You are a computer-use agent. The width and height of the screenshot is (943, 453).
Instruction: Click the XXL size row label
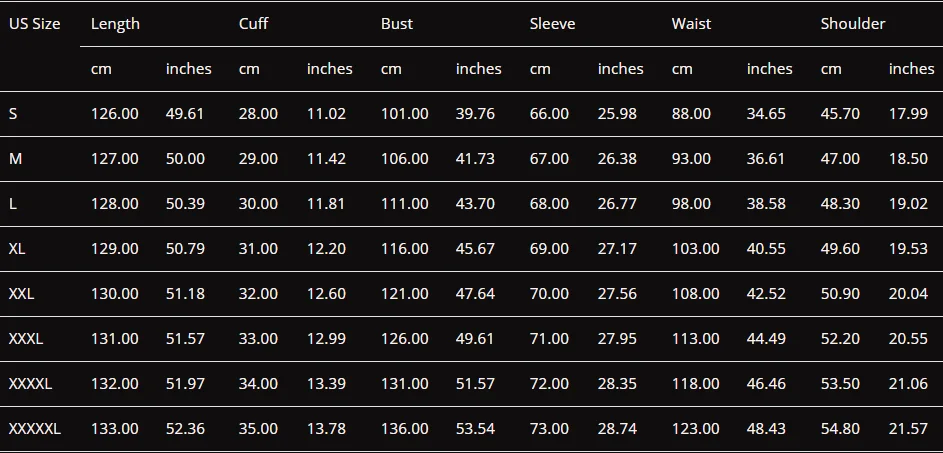(21, 294)
